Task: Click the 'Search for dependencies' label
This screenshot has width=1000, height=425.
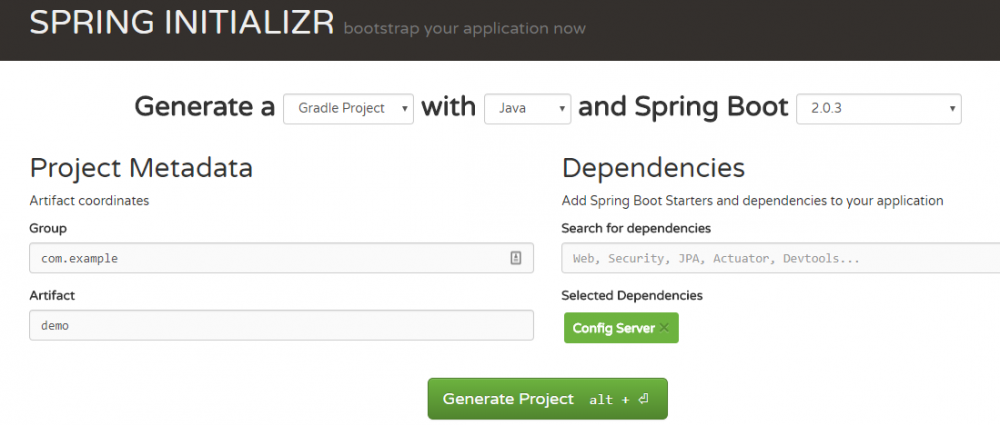Action: (x=636, y=228)
